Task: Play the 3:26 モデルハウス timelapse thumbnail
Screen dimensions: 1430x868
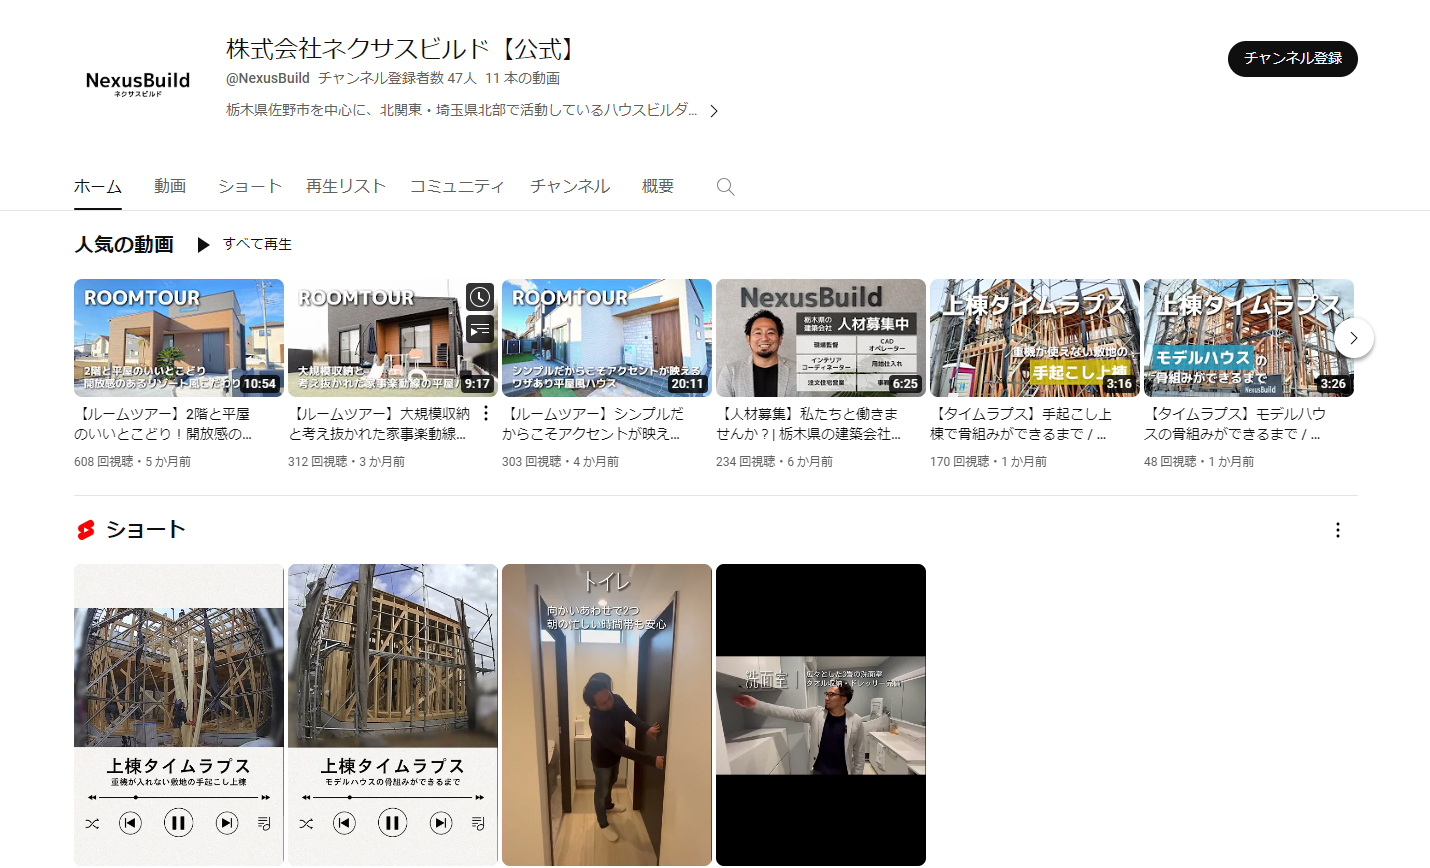Action: (x=1249, y=338)
